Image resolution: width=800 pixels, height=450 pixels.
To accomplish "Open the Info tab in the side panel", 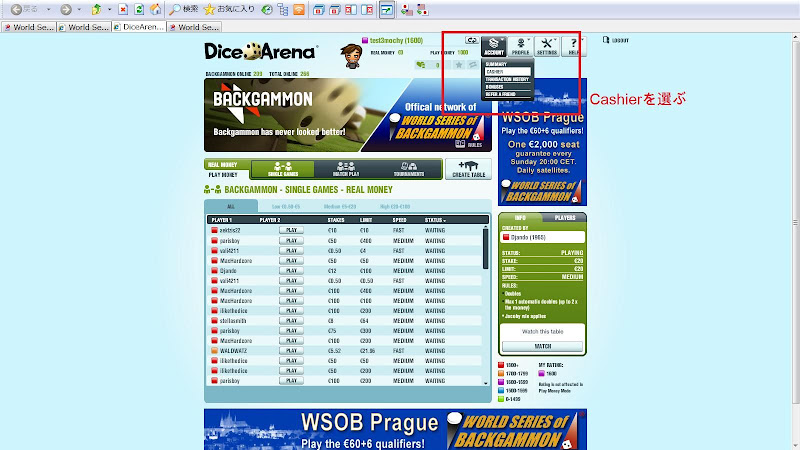I will pyautogui.click(x=520, y=218).
